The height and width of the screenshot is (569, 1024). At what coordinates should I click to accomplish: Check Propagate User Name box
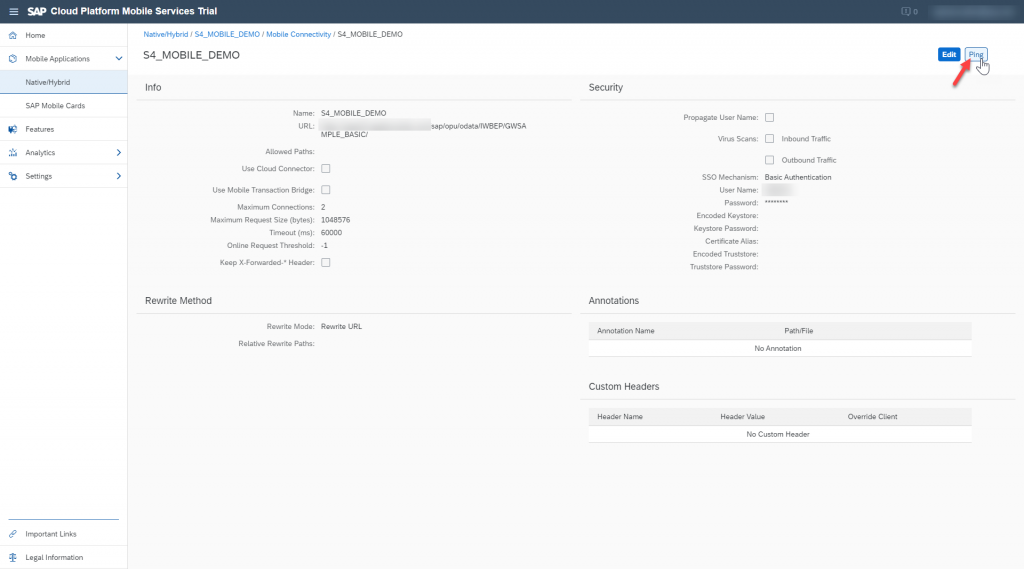pos(769,118)
